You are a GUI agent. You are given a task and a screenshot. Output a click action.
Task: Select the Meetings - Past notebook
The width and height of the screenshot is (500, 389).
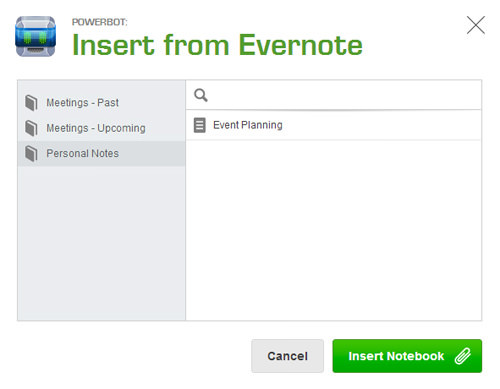coord(101,103)
